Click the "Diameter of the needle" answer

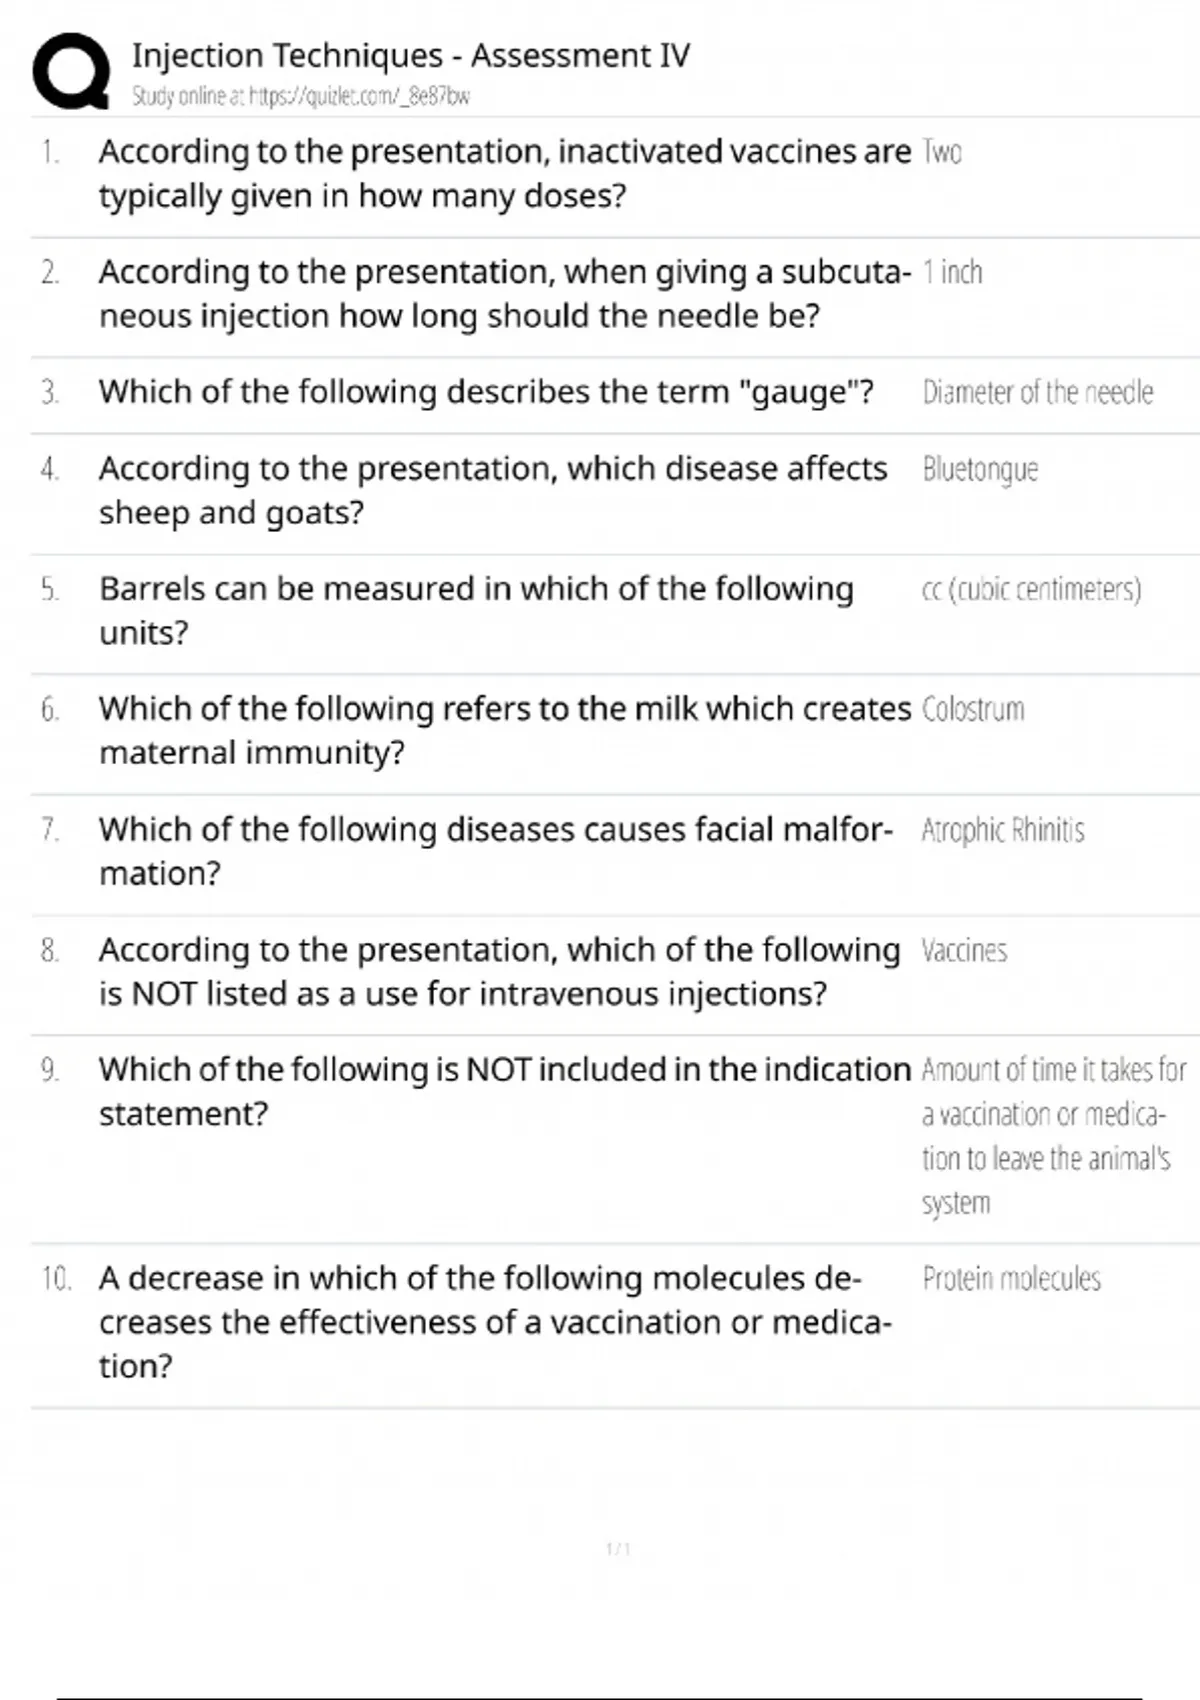(x=1037, y=392)
